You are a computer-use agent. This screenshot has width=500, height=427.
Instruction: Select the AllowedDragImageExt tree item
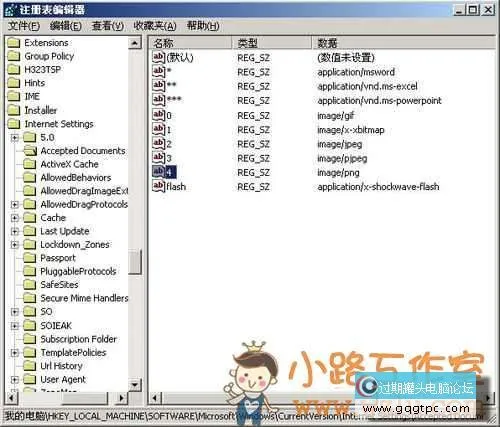click(x=84, y=191)
